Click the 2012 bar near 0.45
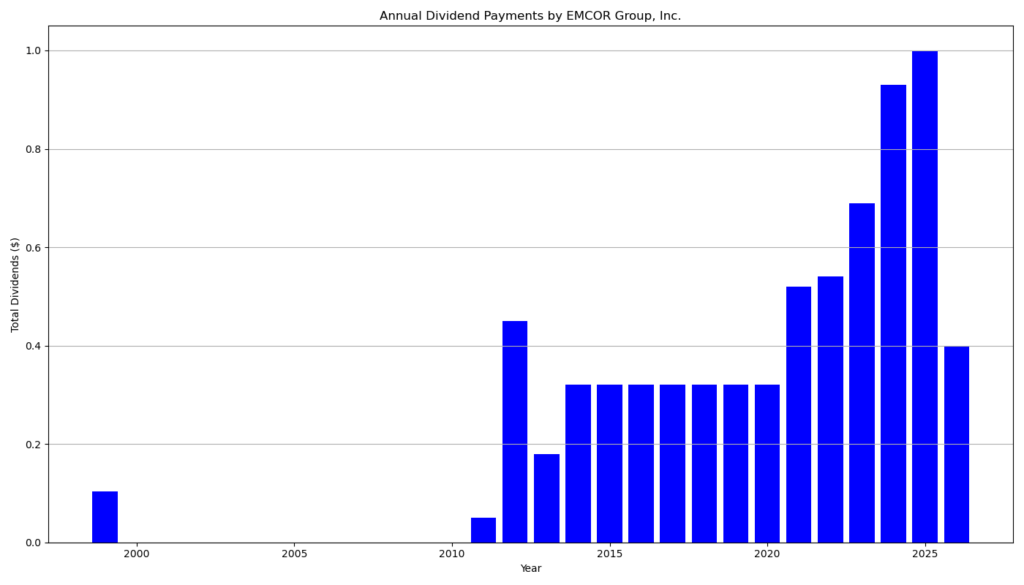 (x=515, y=432)
